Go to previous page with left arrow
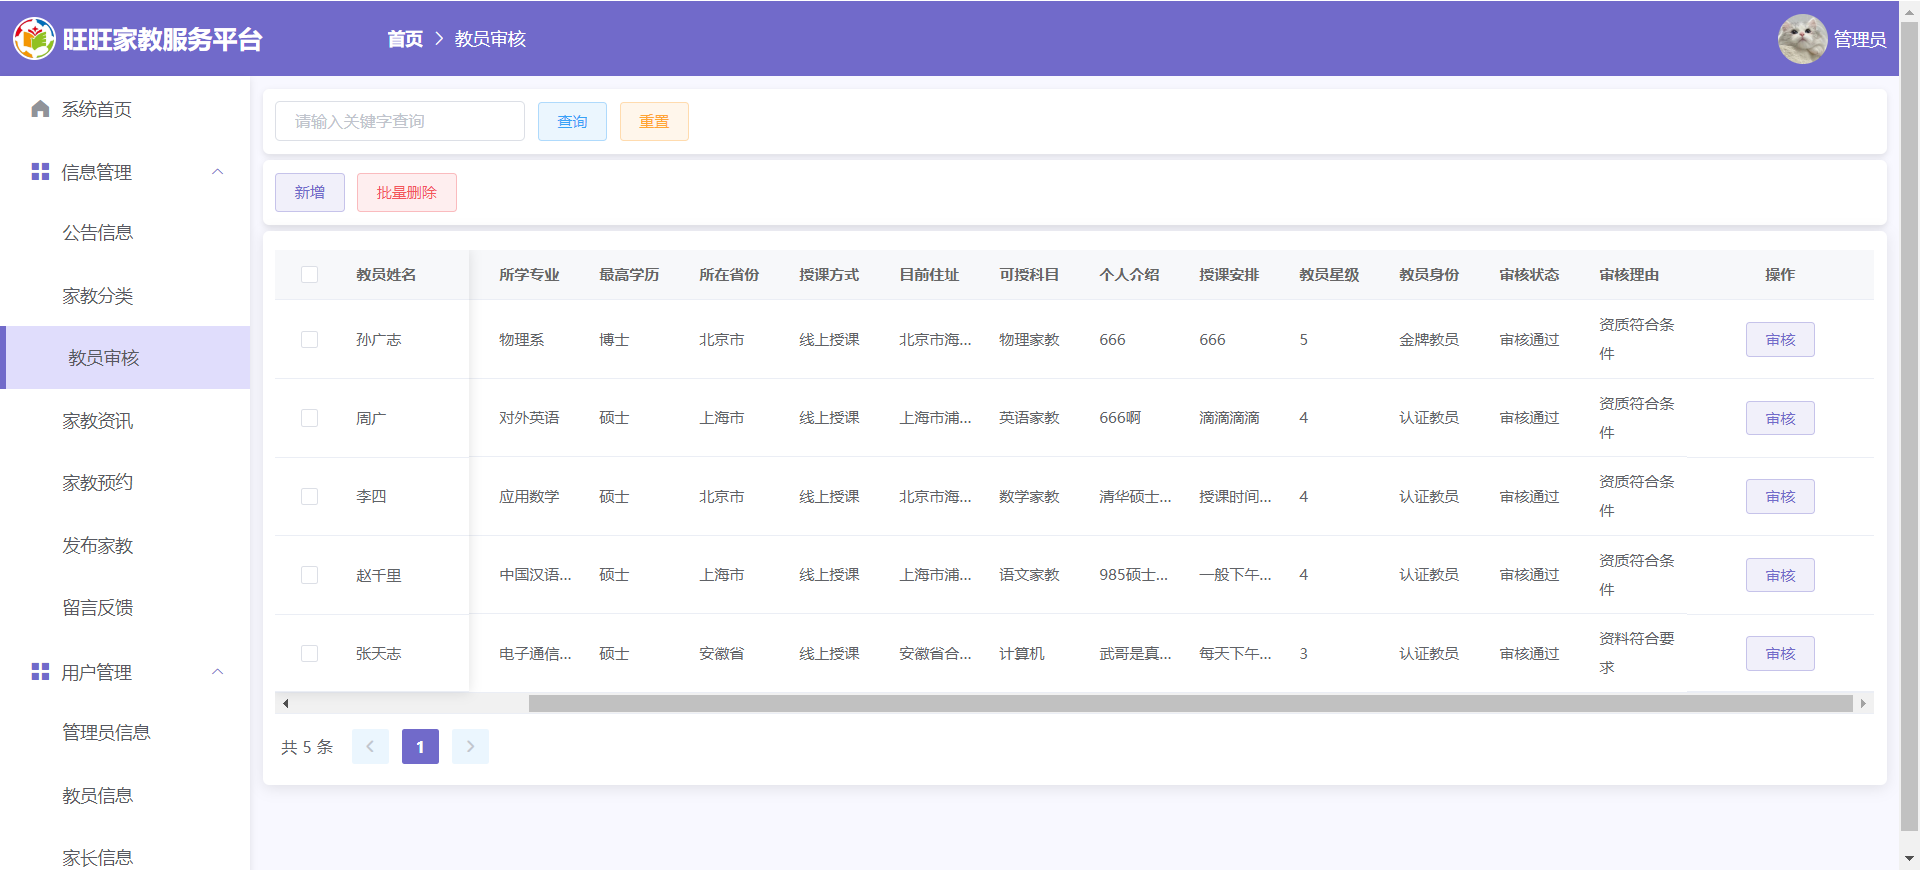1920x870 pixels. tap(370, 747)
